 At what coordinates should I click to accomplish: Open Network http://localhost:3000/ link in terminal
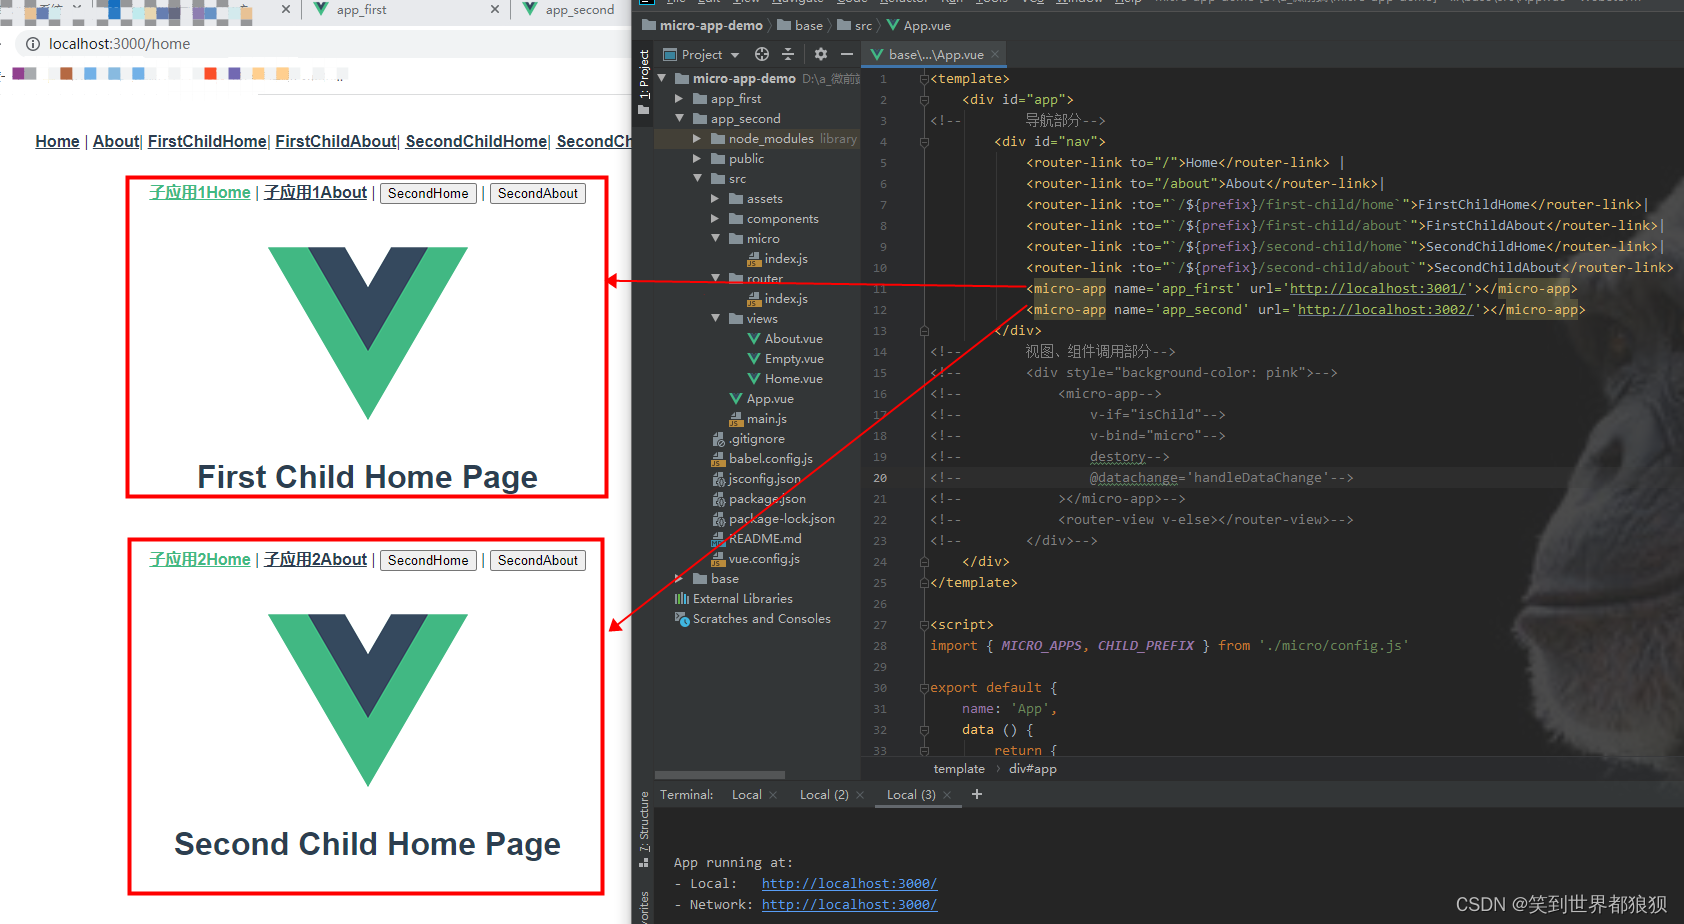[x=849, y=905]
